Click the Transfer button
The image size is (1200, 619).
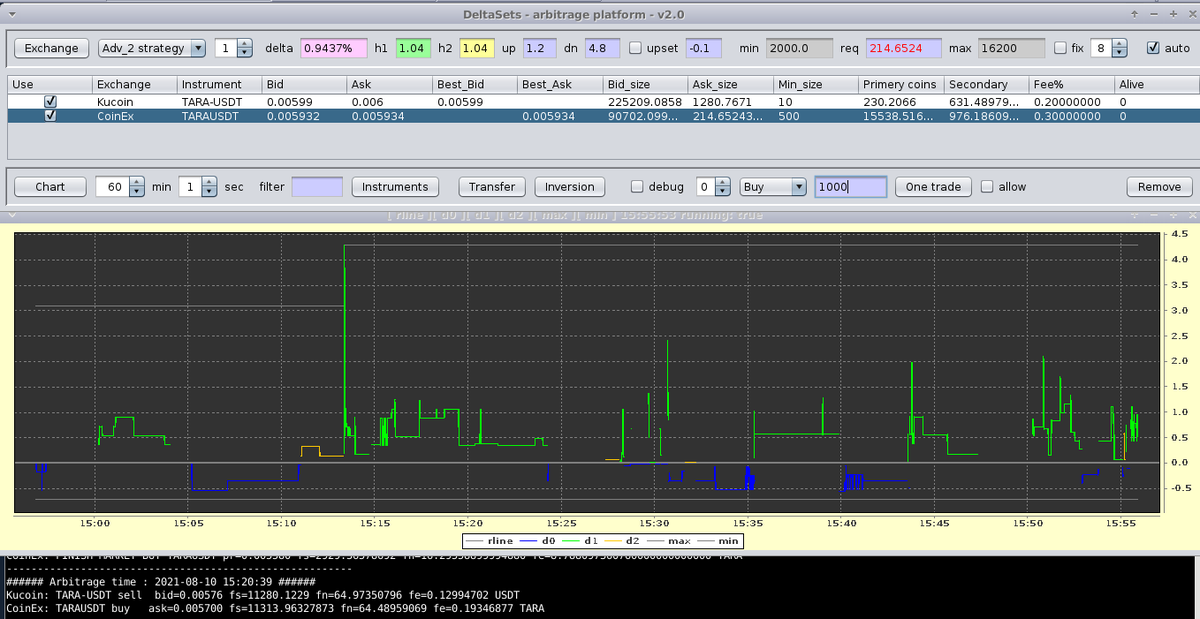[492, 187]
